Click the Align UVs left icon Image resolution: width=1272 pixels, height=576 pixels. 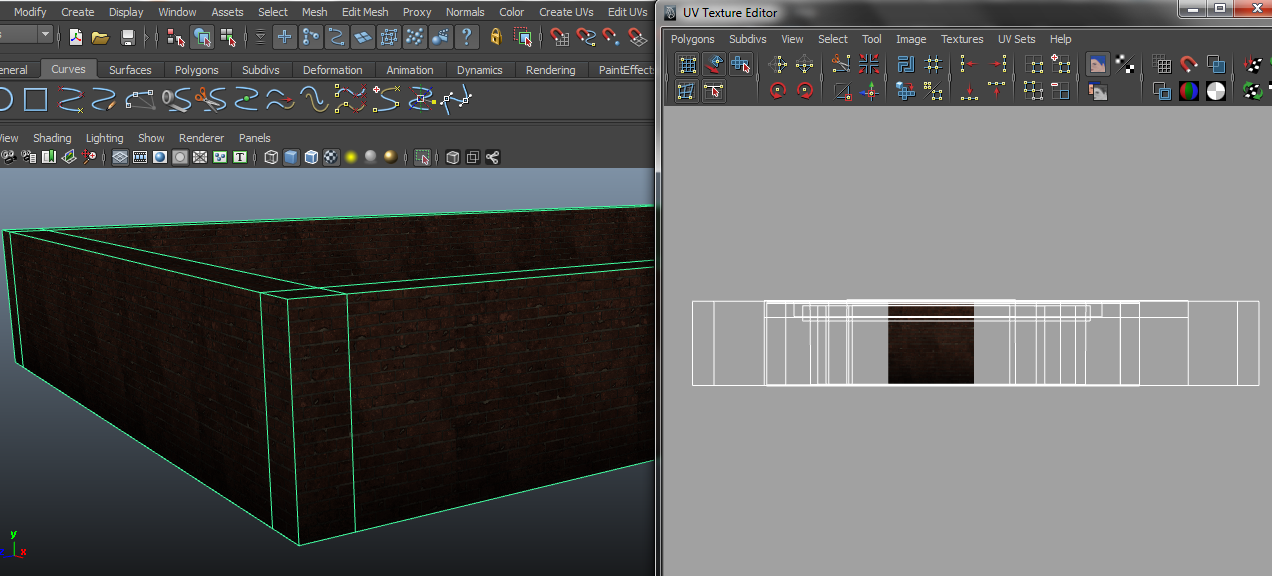click(x=968, y=65)
